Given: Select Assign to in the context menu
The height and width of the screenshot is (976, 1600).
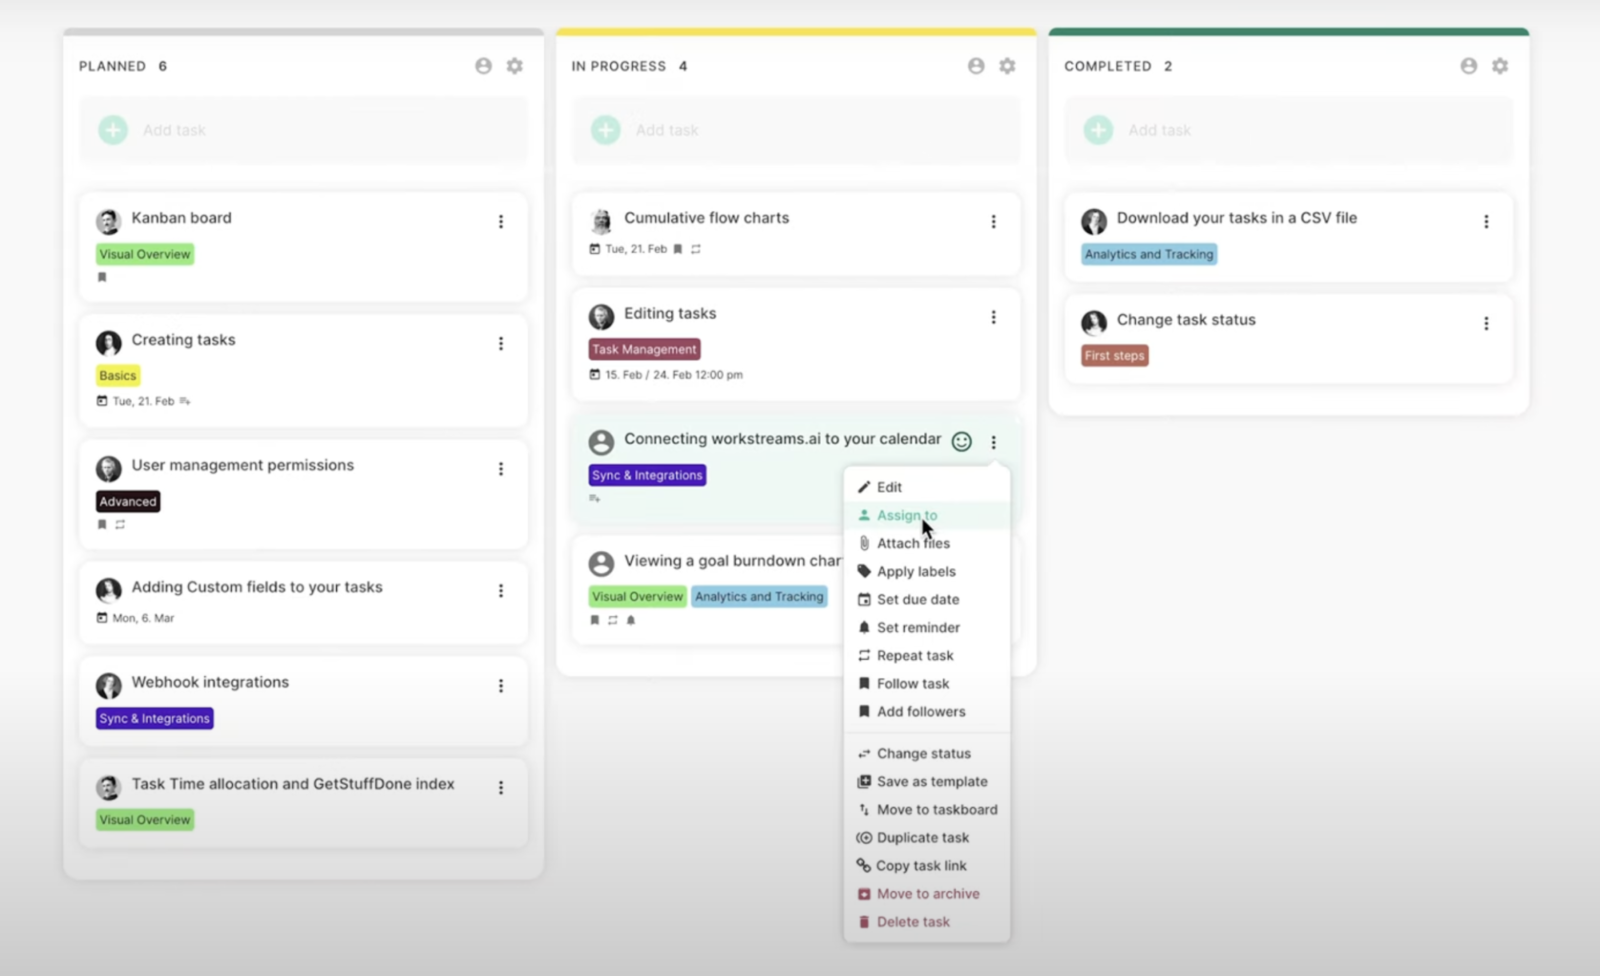Looking at the screenshot, I should (x=906, y=515).
